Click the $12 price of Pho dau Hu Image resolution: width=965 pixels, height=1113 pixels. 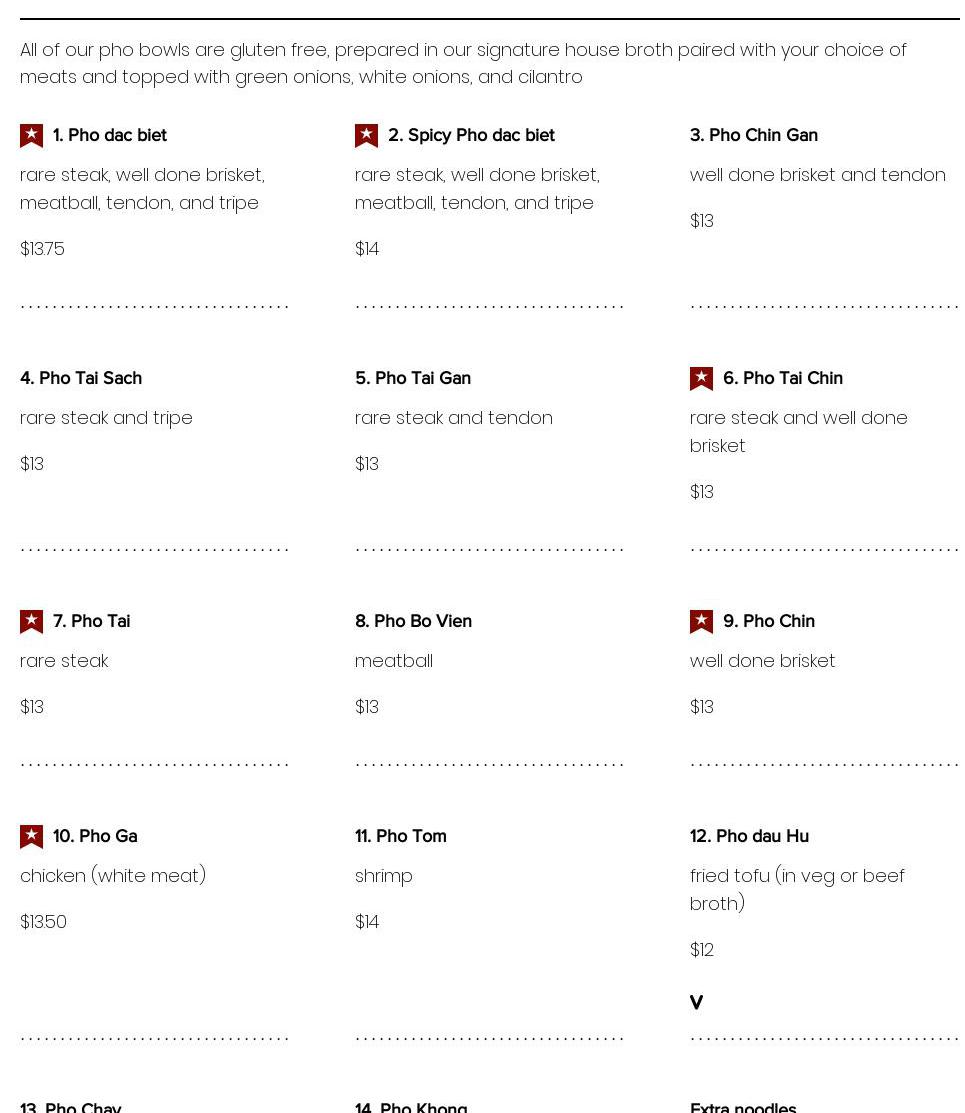tap(702, 950)
